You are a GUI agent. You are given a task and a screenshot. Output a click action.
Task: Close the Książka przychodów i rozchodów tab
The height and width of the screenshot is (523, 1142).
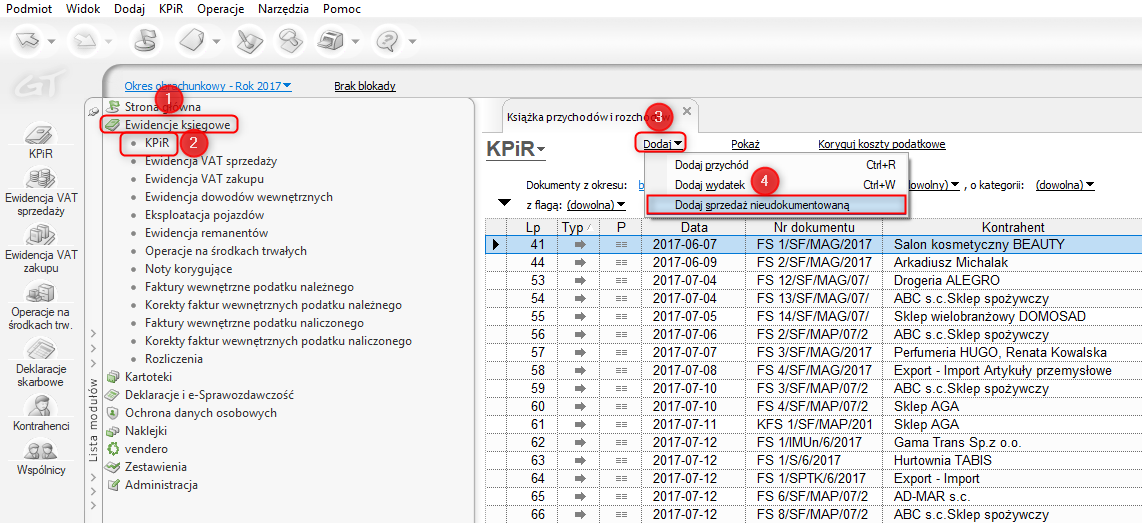click(x=686, y=111)
